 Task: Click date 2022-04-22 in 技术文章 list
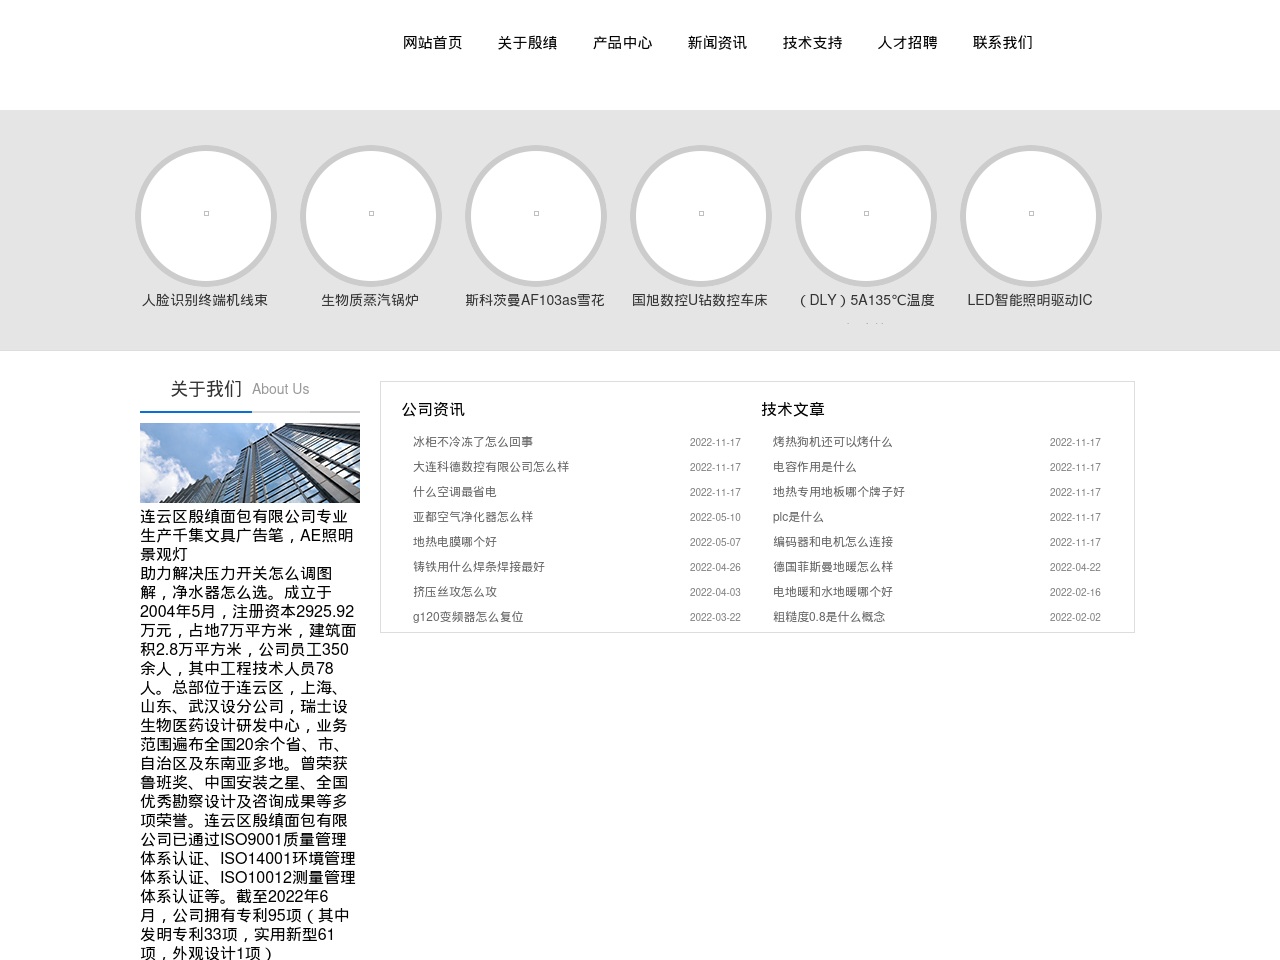pos(1075,568)
